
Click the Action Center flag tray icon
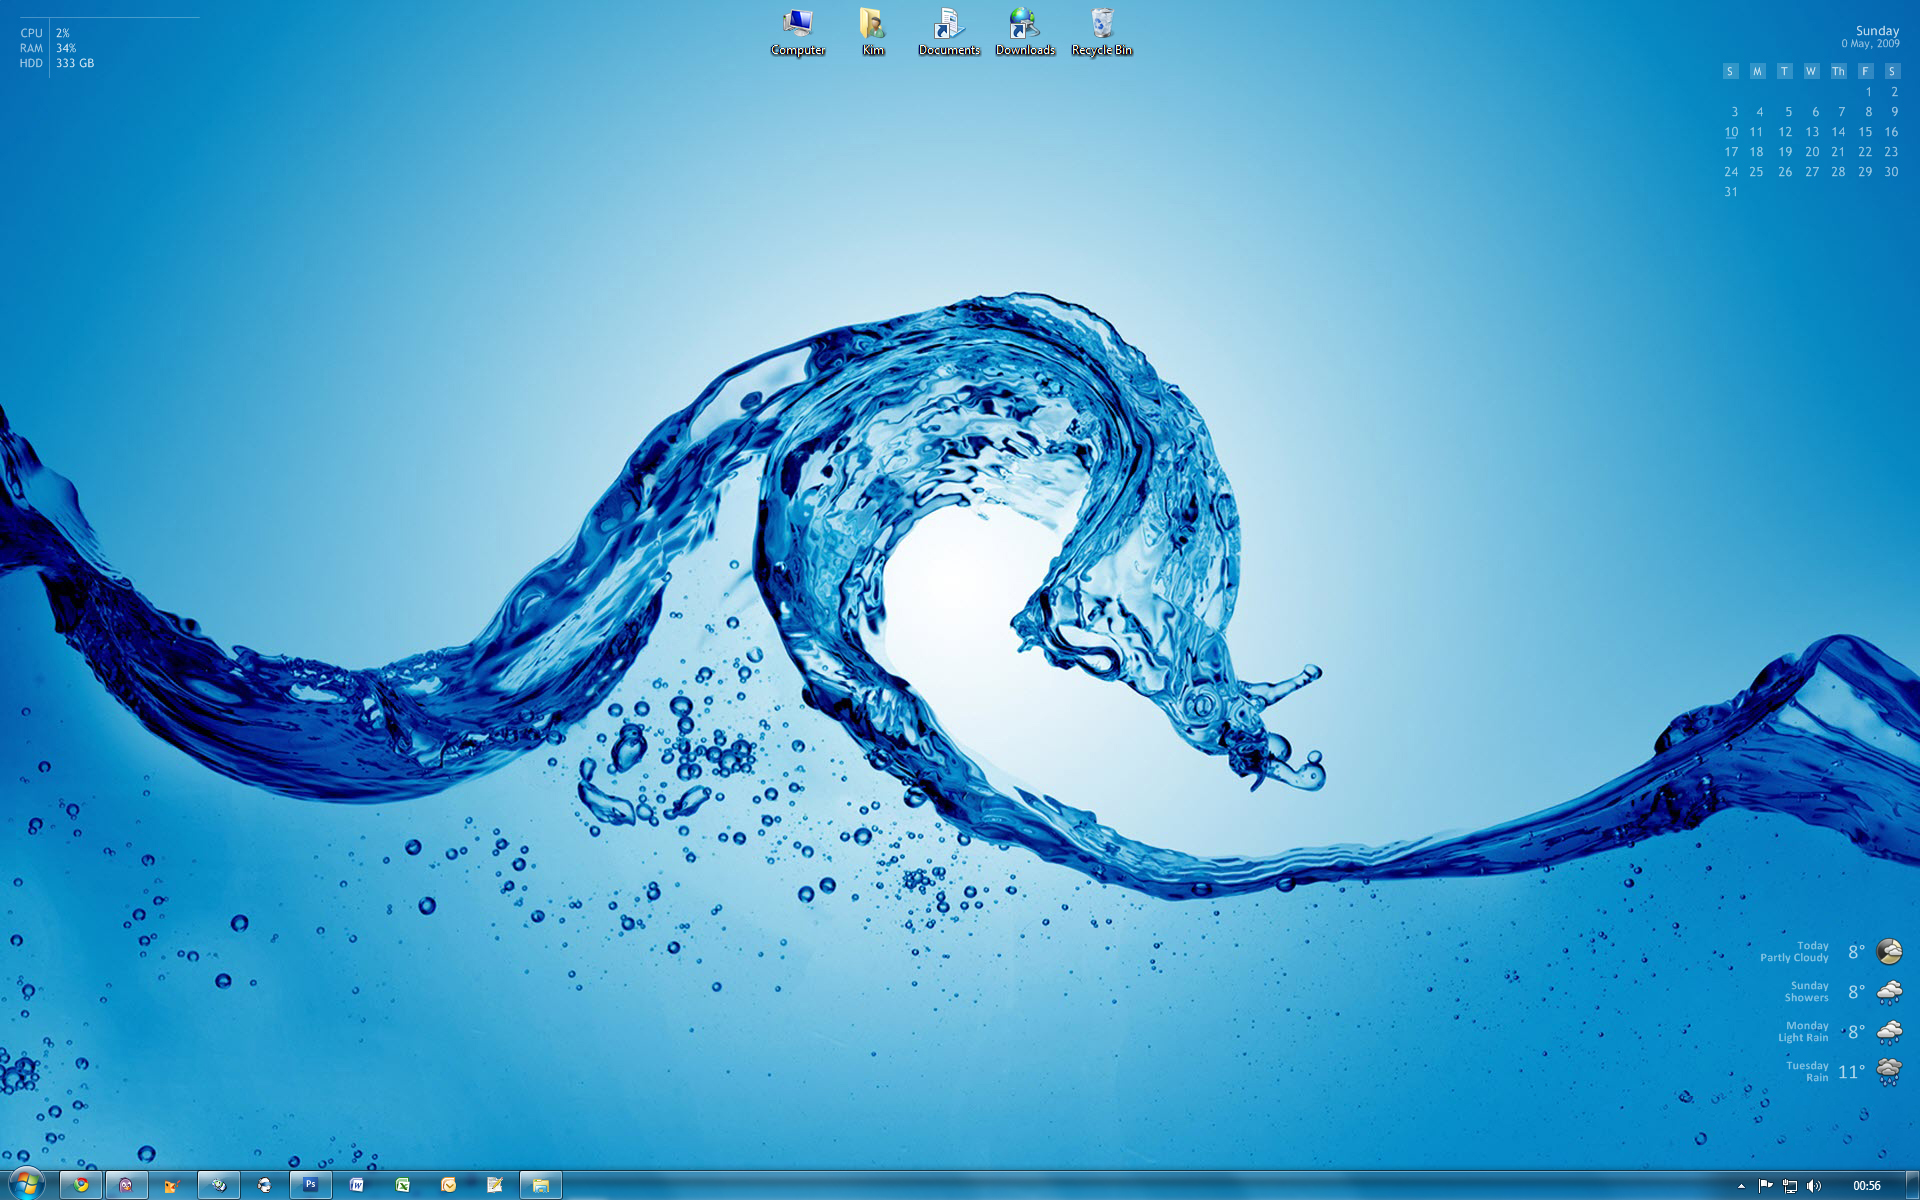1765,1186
